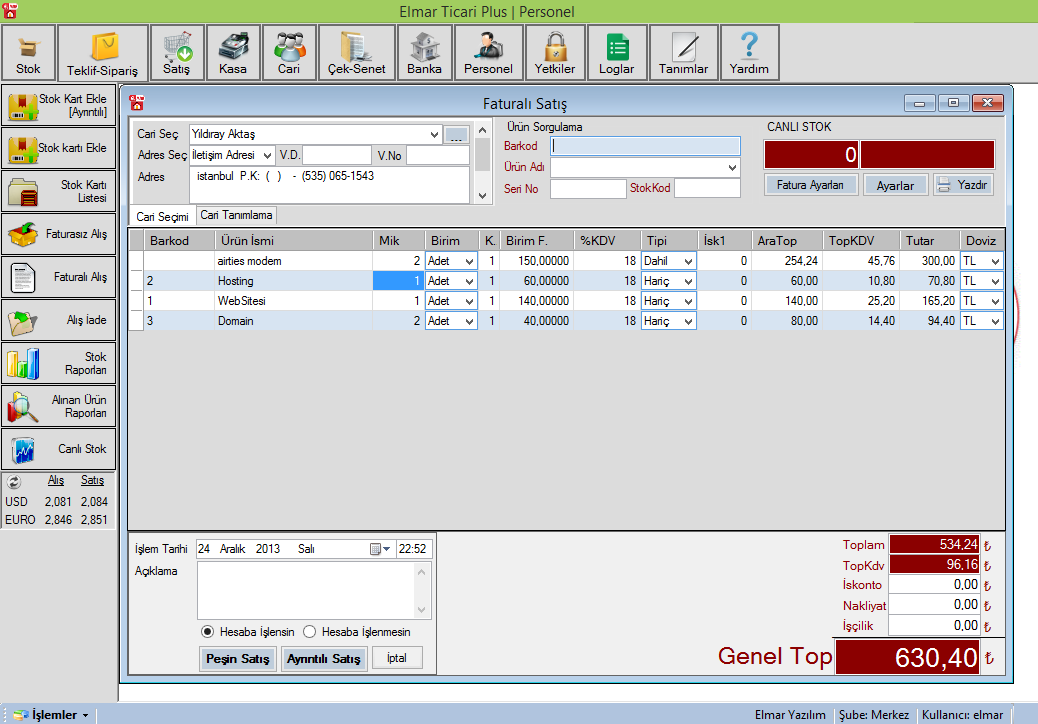
Task: Open the Loglar module
Action: coord(616,53)
